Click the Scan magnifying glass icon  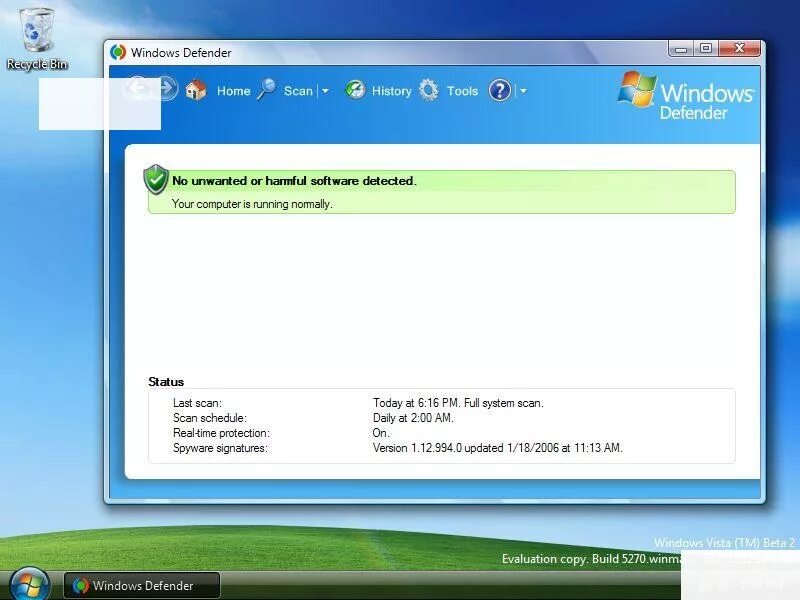pos(266,90)
